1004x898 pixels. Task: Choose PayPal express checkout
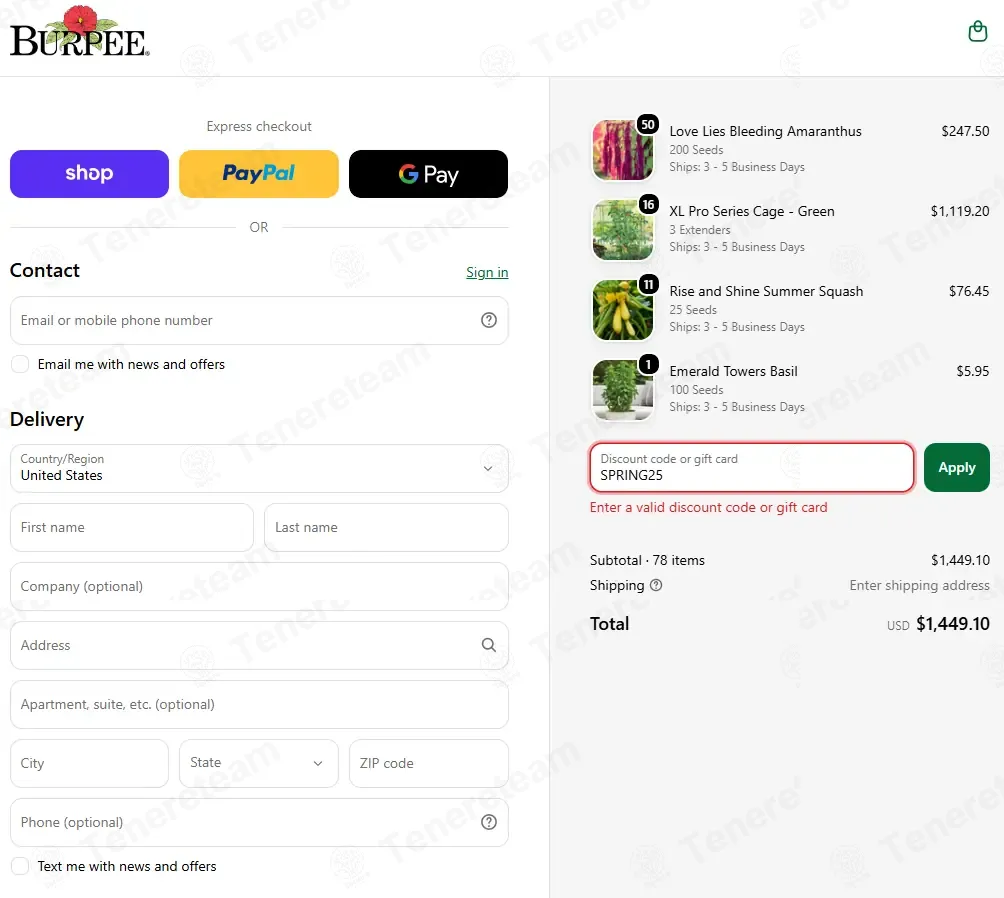click(259, 174)
